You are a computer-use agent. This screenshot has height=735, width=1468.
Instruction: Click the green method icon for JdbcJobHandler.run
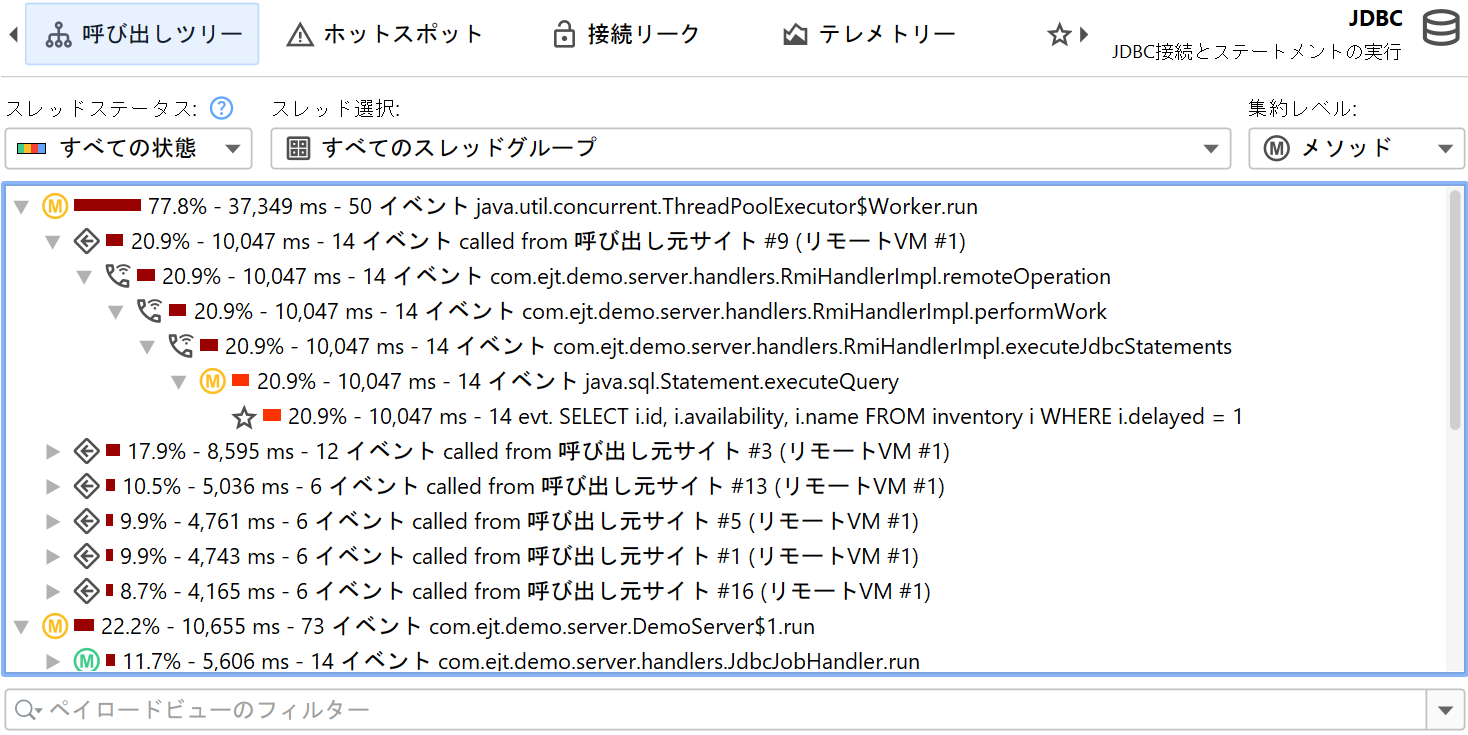86,661
